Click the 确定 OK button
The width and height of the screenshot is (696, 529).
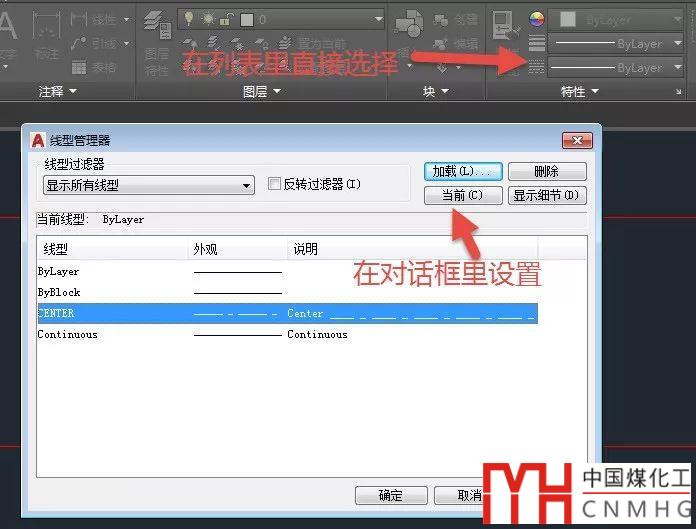coord(391,495)
